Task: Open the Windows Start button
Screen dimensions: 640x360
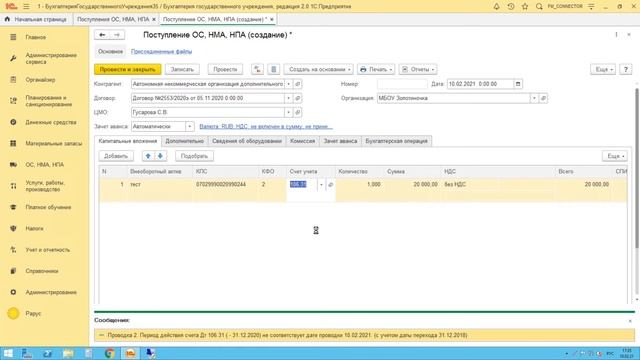Action: click(8, 353)
